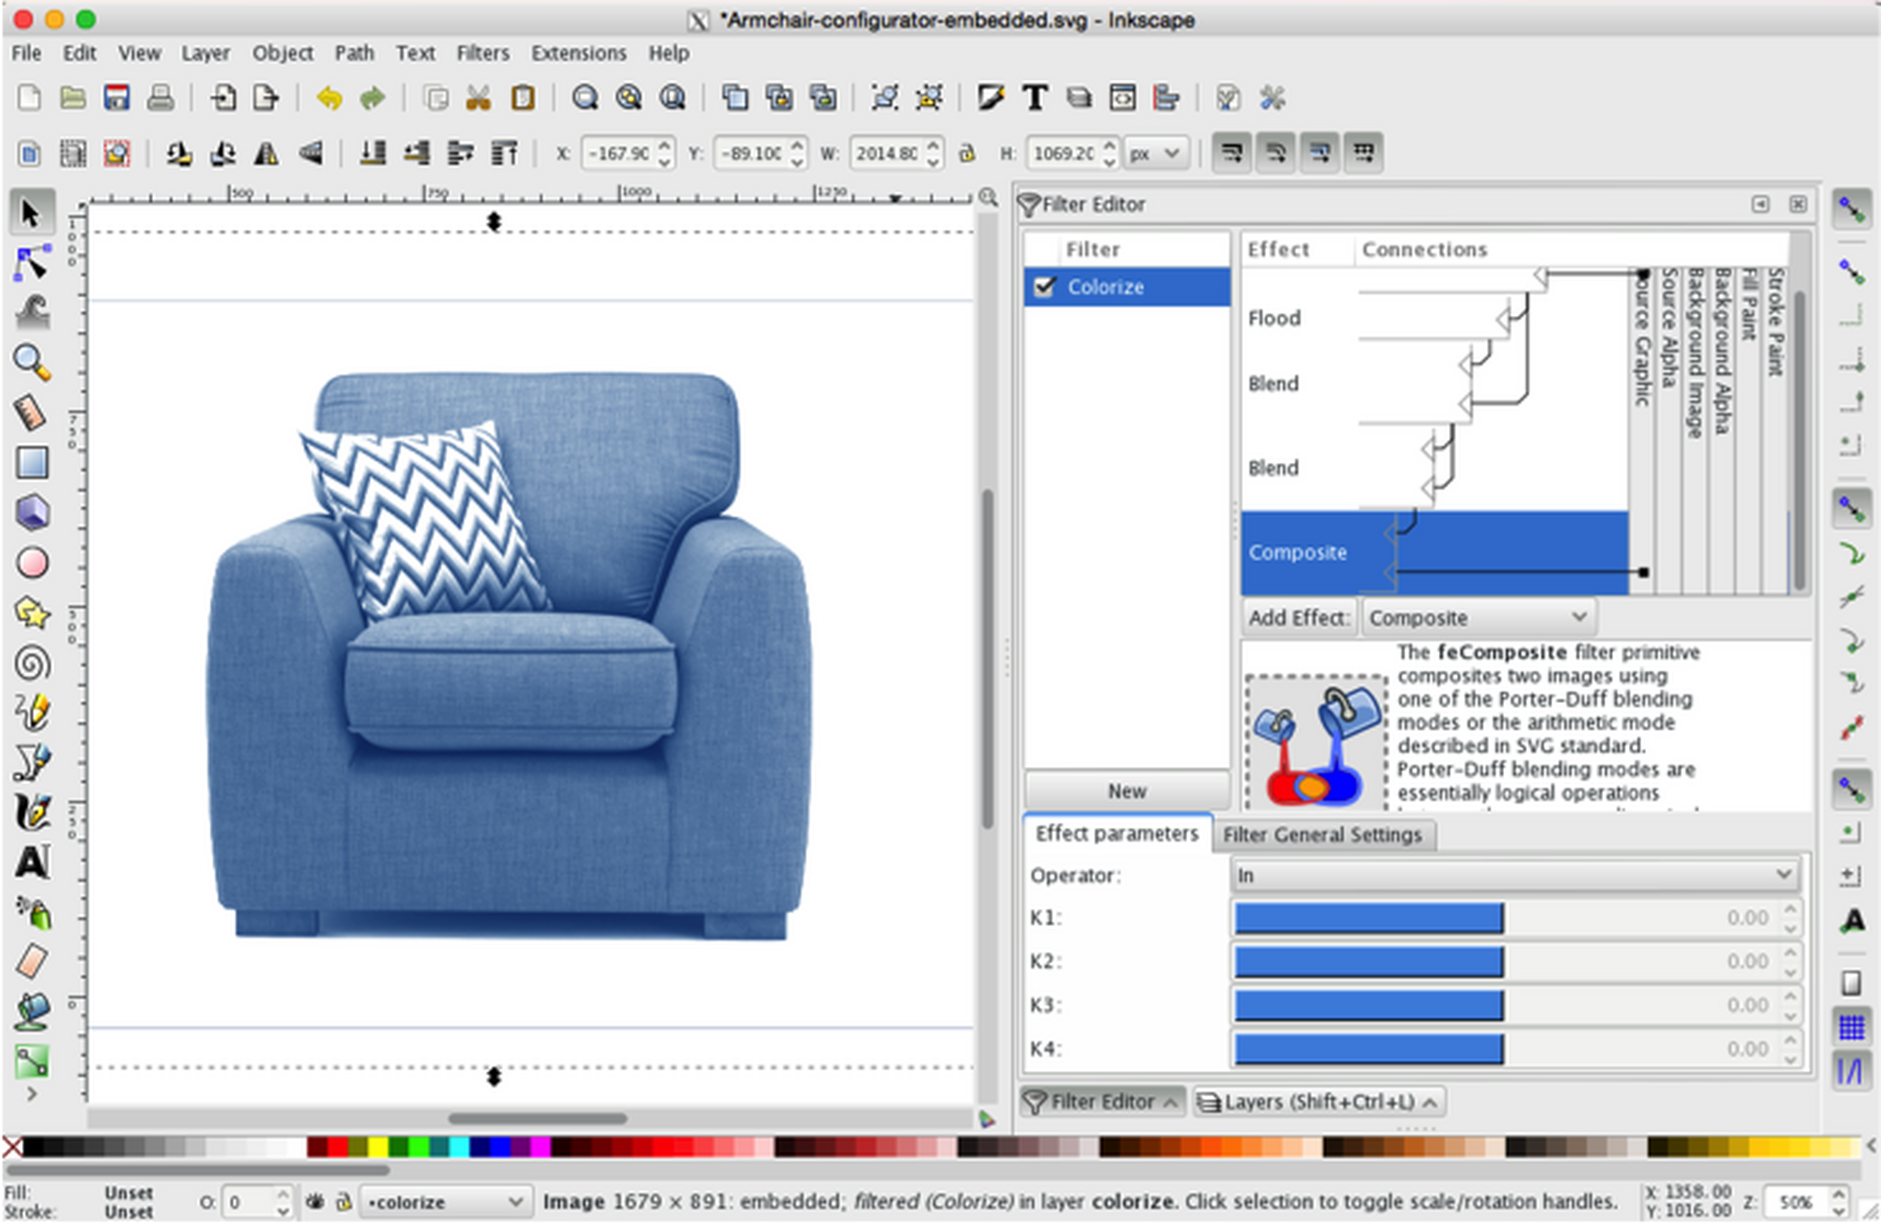The width and height of the screenshot is (1881, 1224).
Task: Select the Node editing tool
Action: [x=31, y=263]
